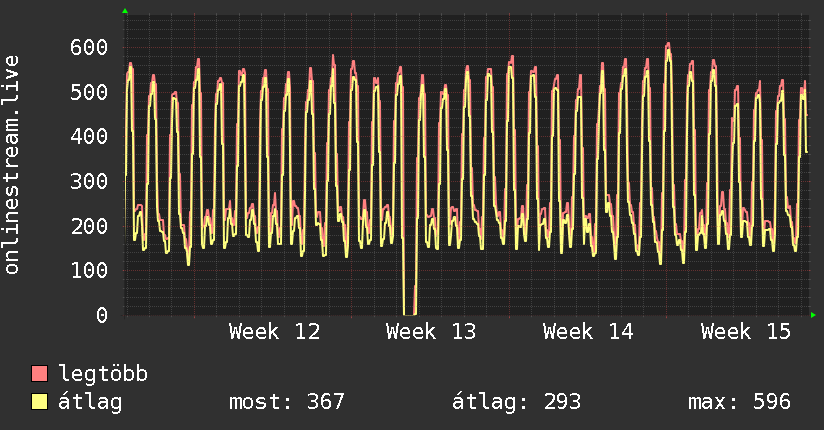Click the onlinestream.live vertical axis title
Image resolution: width=824 pixels, height=430 pixels.
coord(11,165)
